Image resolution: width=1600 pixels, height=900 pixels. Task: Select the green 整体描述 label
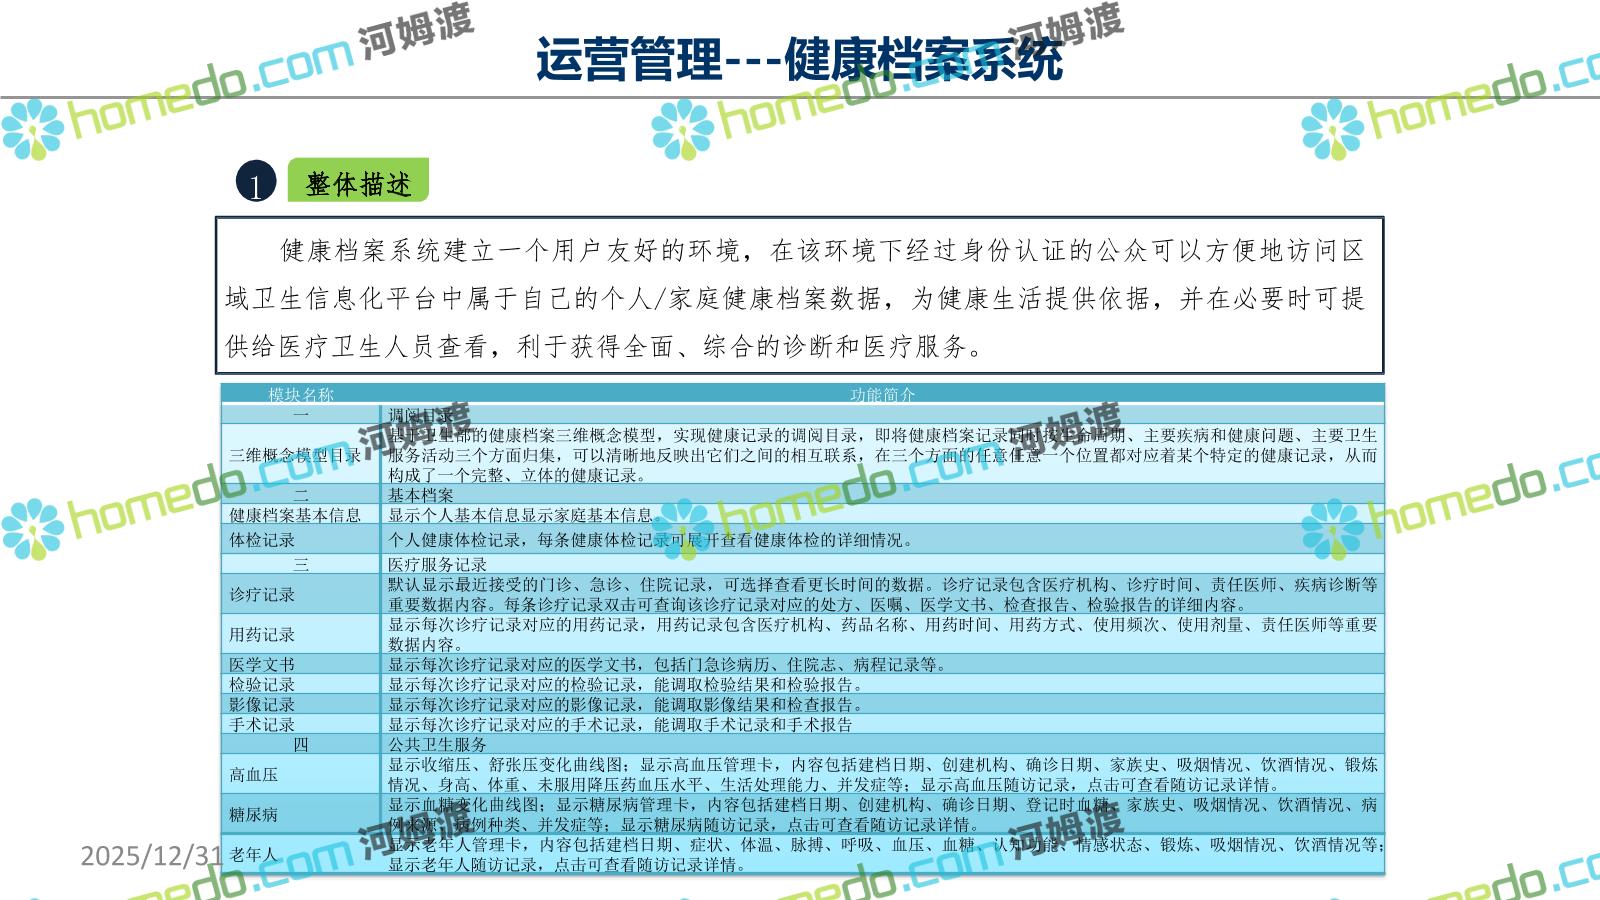(358, 183)
